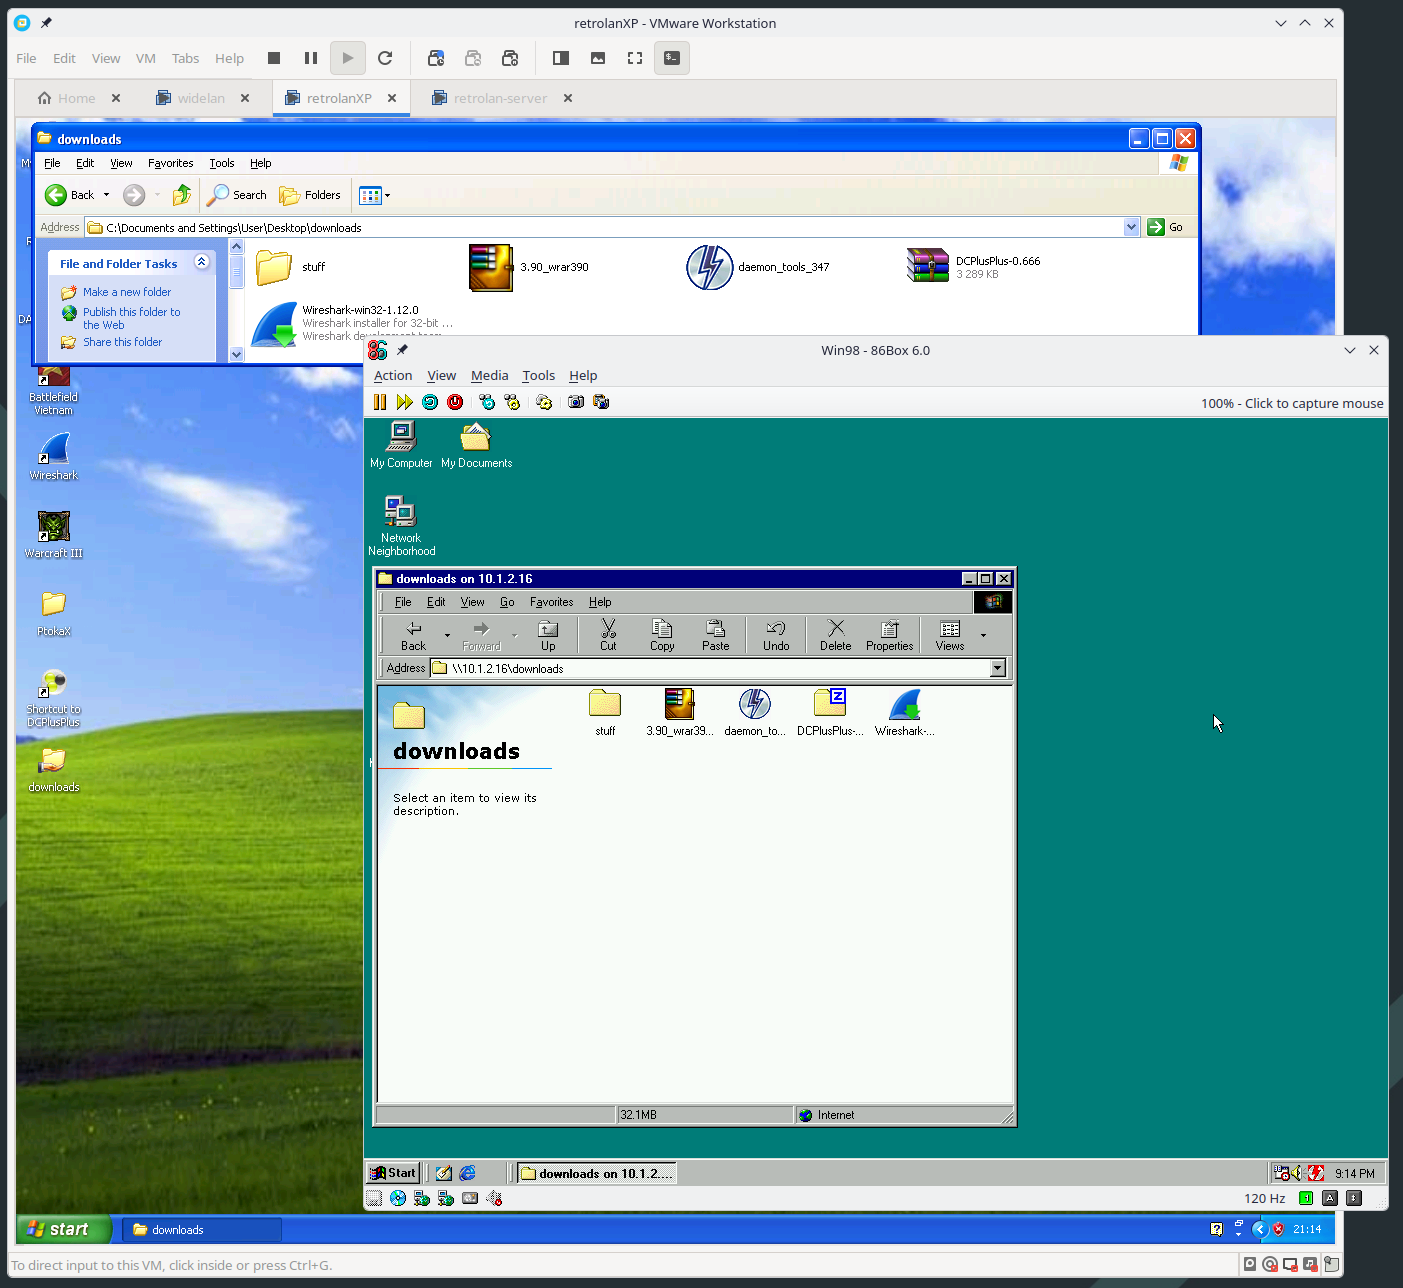The width and height of the screenshot is (1403, 1288).
Task: Send Ctrl+Alt+Esc from 86Box toolbar
Action: coord(512,402)
